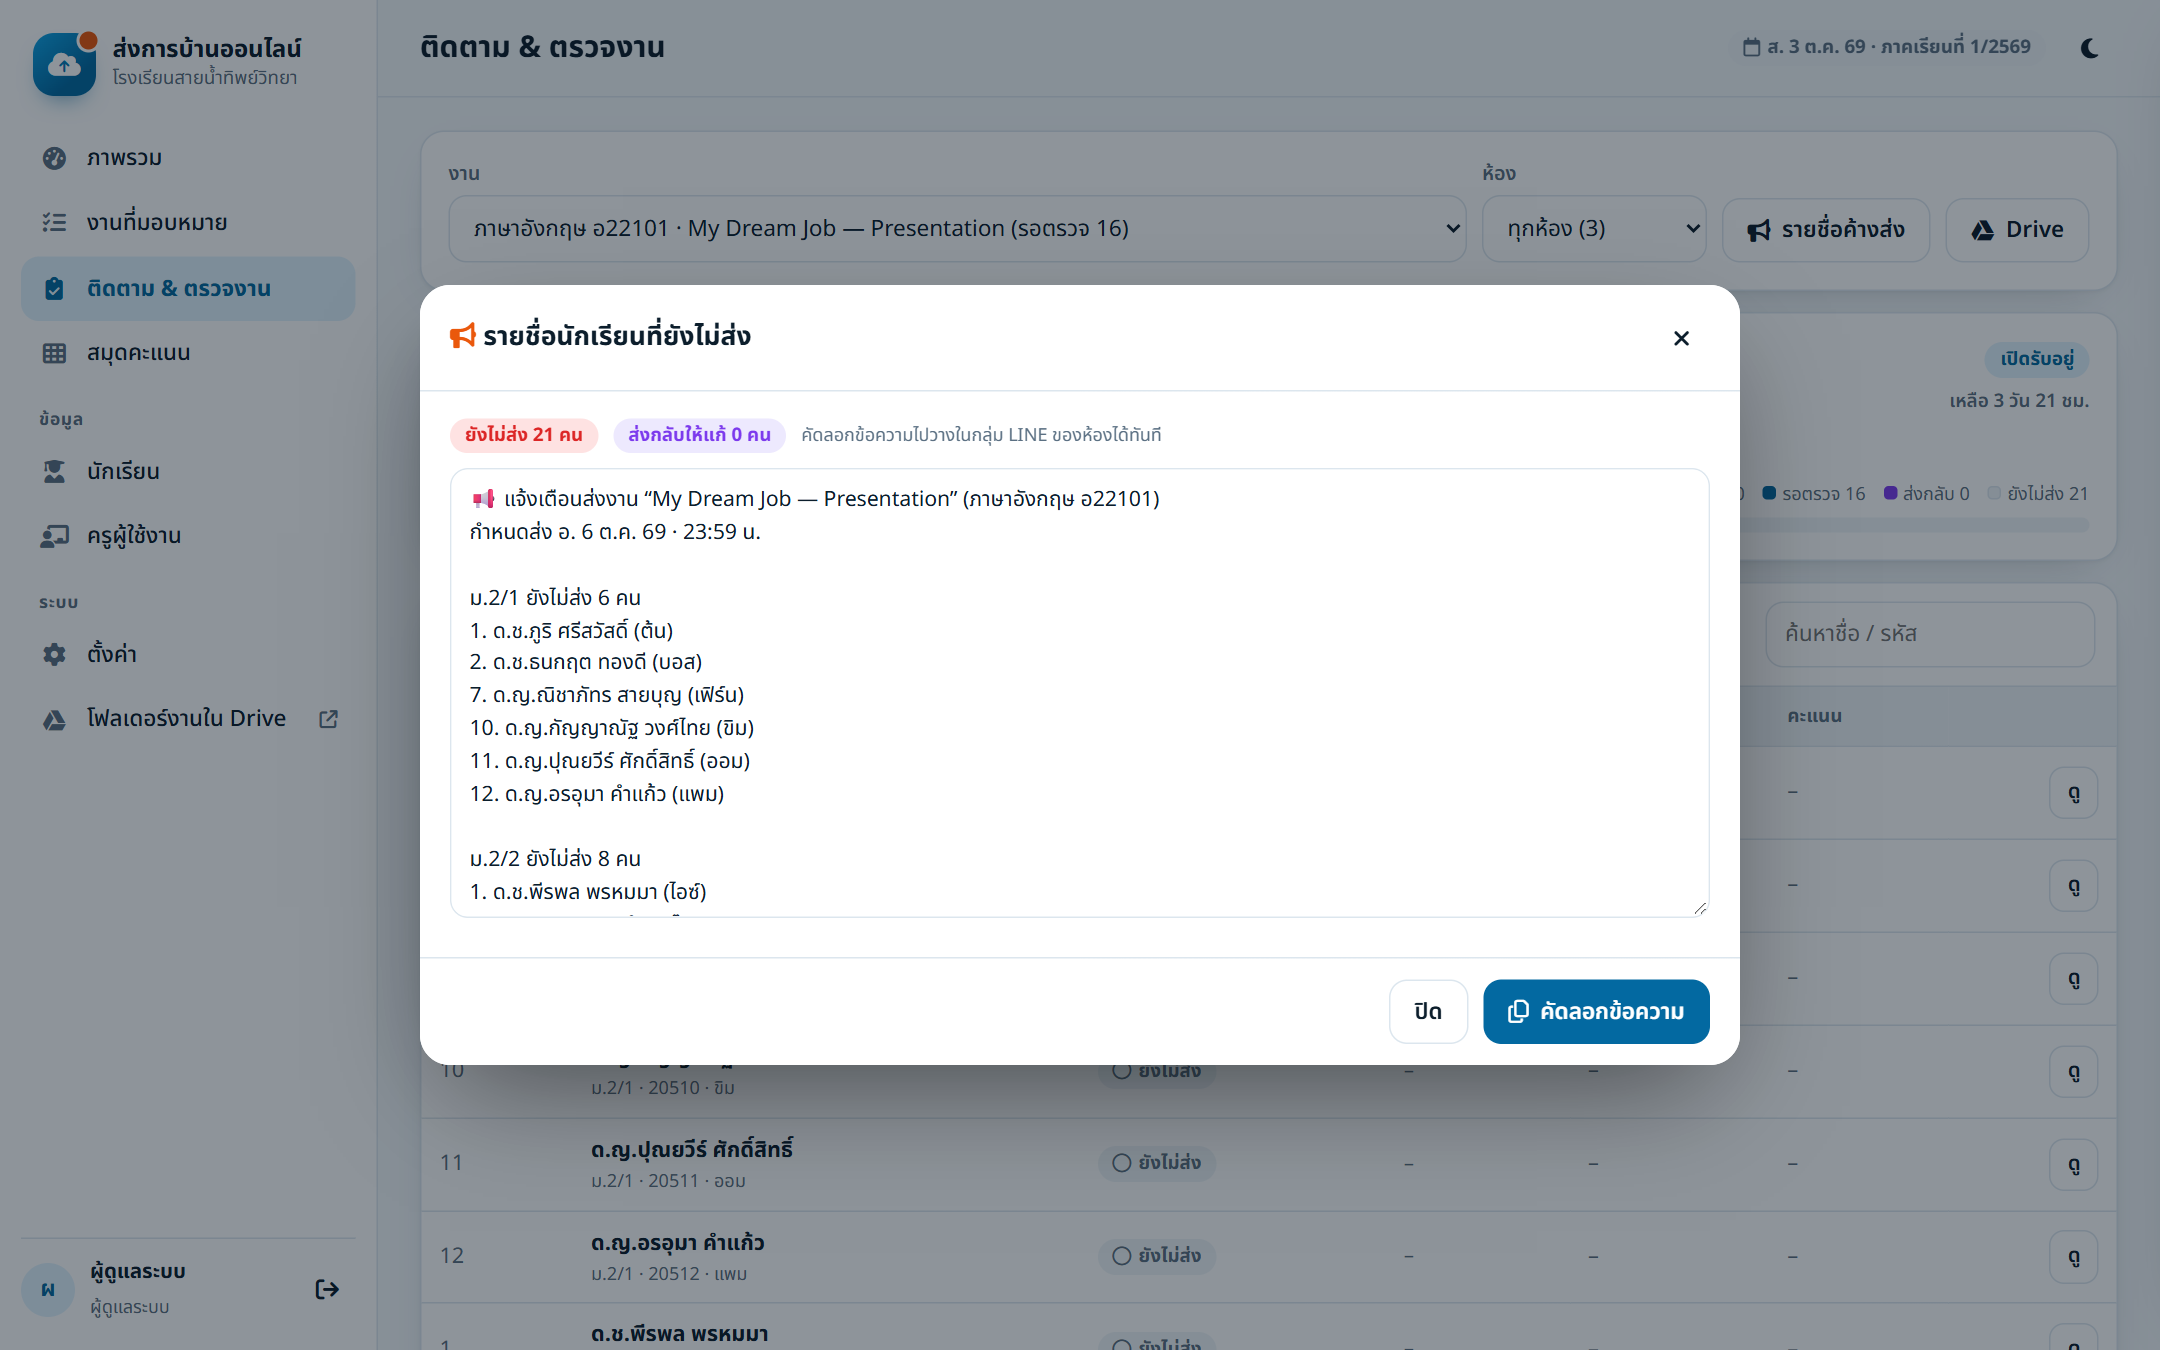This screenshot has width=2160, height=1350.
Task: Toggle dark mode moon icon
Action: (x=2090, y=48)
